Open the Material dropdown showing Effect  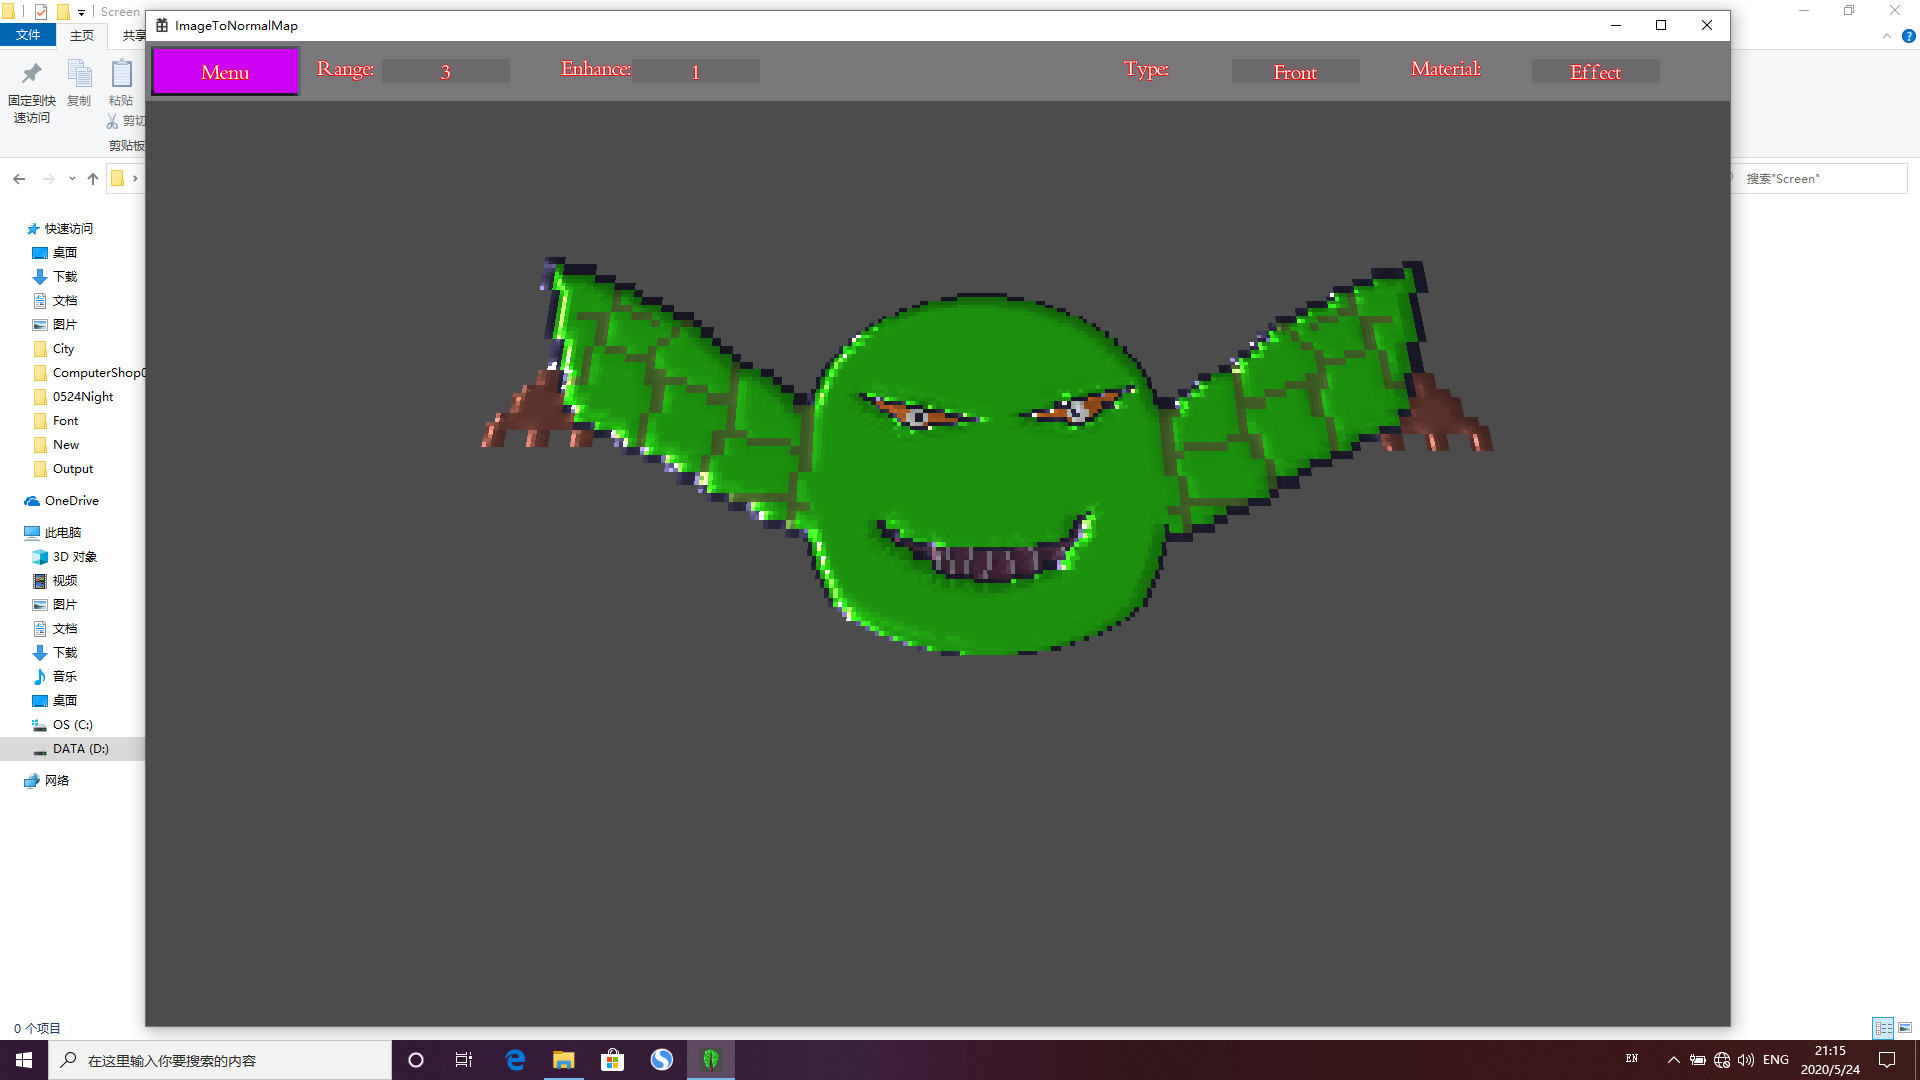point(1595,71)
